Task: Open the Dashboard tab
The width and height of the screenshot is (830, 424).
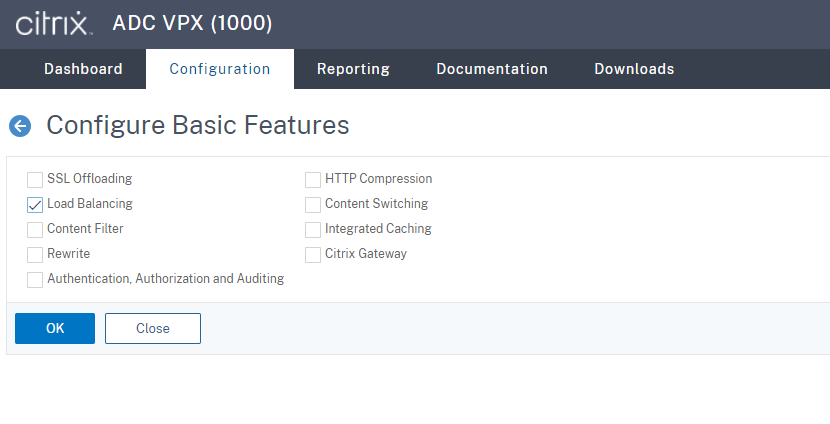Action: [83, 69]
